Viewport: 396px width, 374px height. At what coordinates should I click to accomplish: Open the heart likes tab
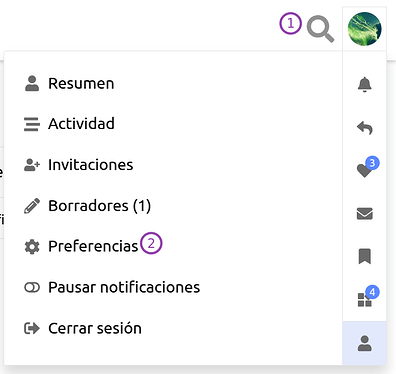pos(364,170)
